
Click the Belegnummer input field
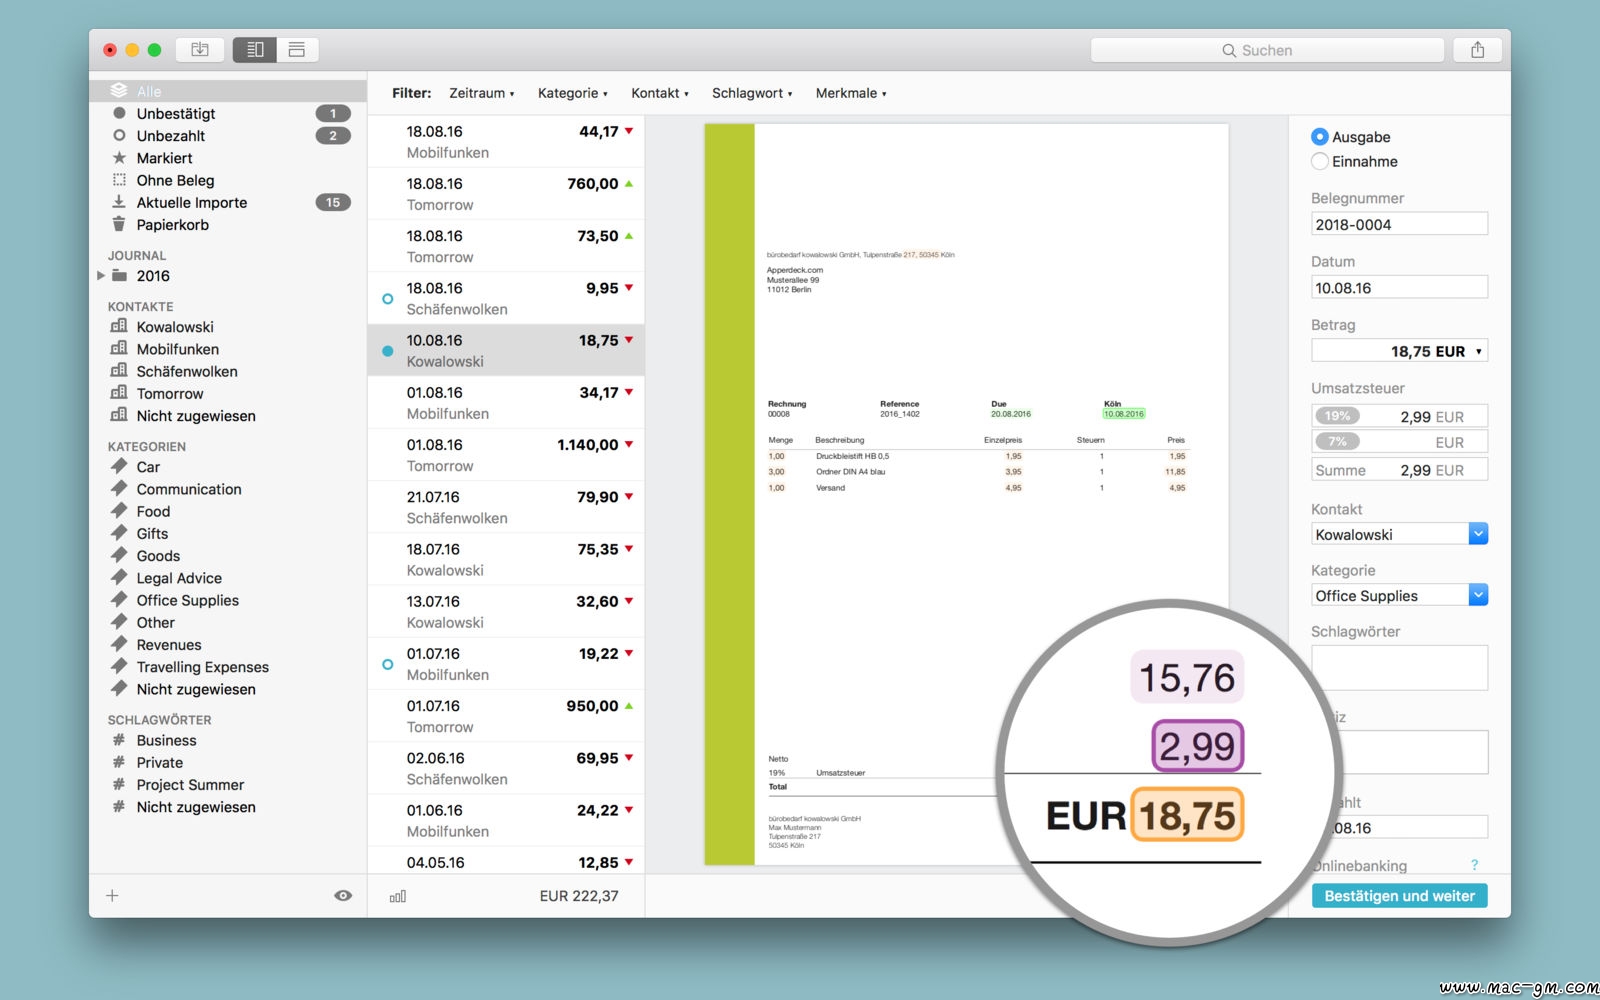[x=1399, y=224]
